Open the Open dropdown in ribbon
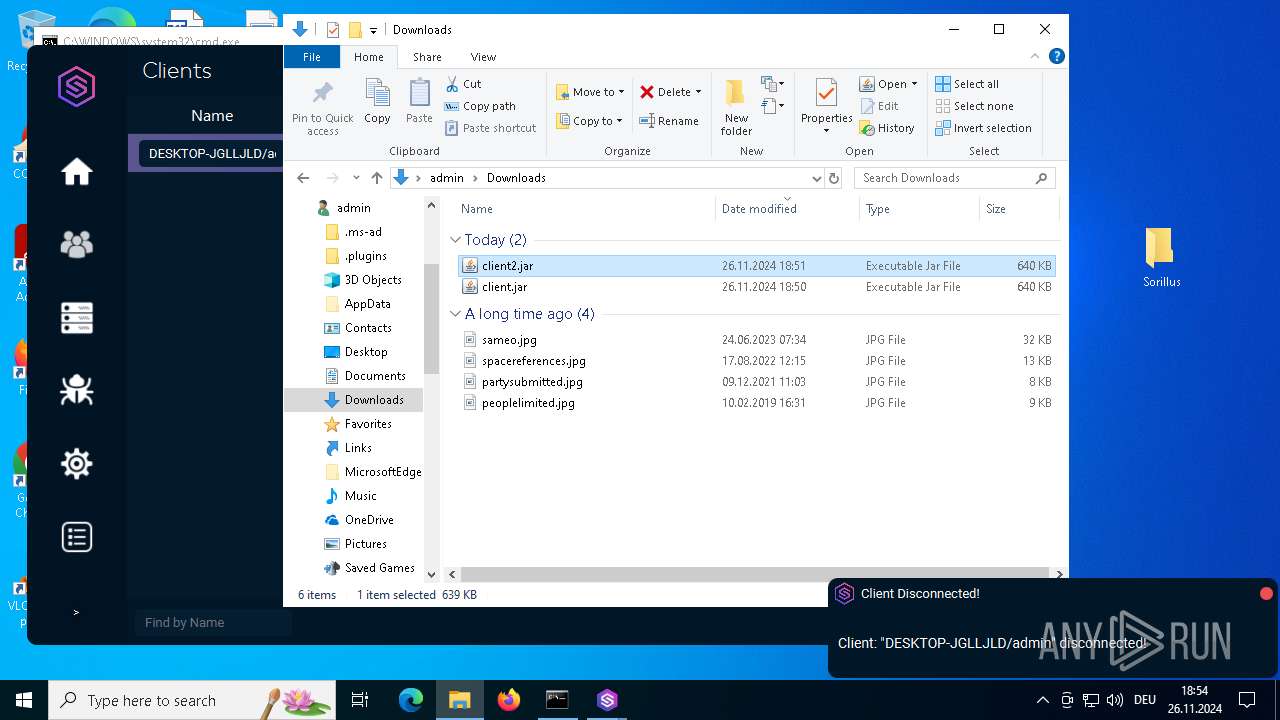Viewport: 1280px width, 720px height. point(889,84)
